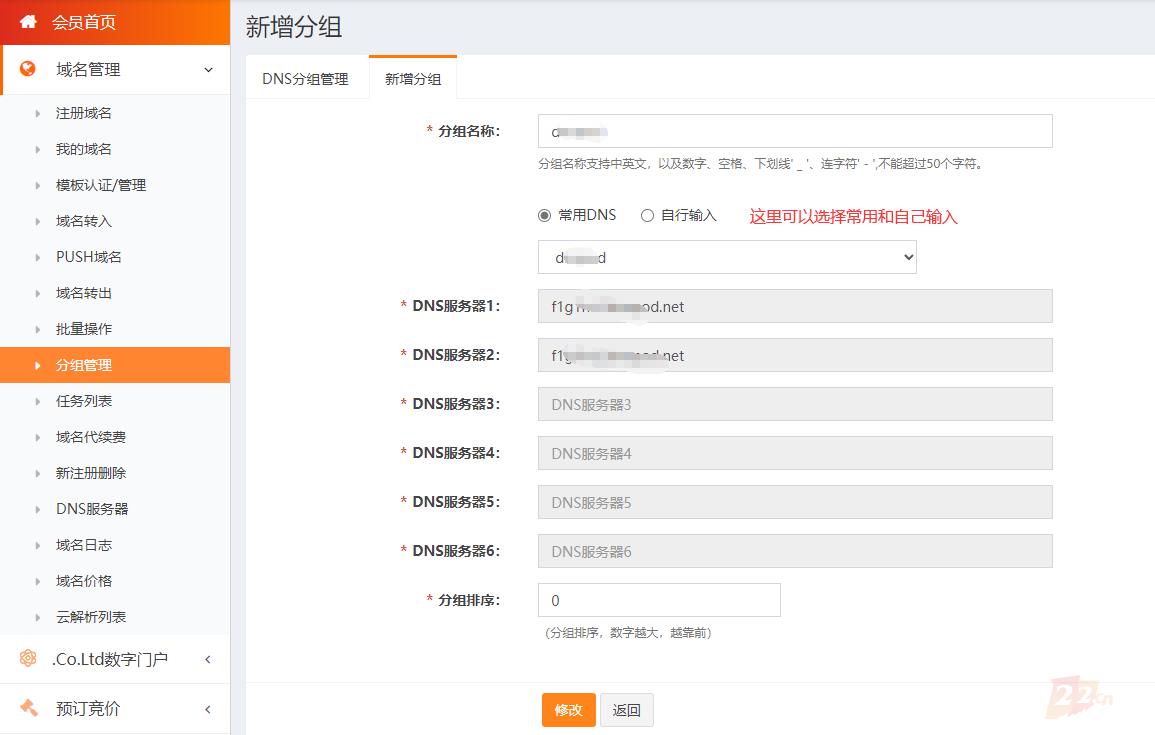Open the common DNS provider dropdown
Image resolution: width=1155 pixels, height=735 pixels.
[x=727, y=257]
